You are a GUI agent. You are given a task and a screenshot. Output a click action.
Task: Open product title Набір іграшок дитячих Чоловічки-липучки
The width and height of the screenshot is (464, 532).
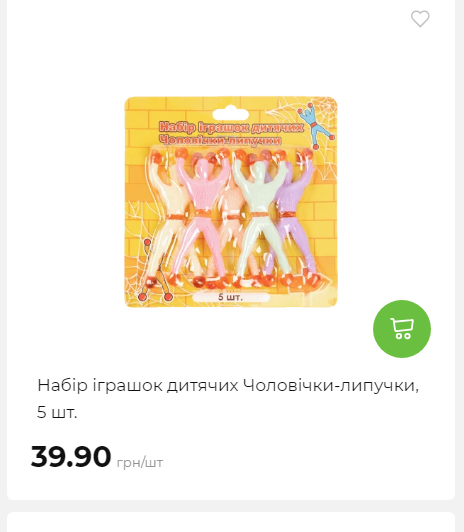[x=228, y=385]
